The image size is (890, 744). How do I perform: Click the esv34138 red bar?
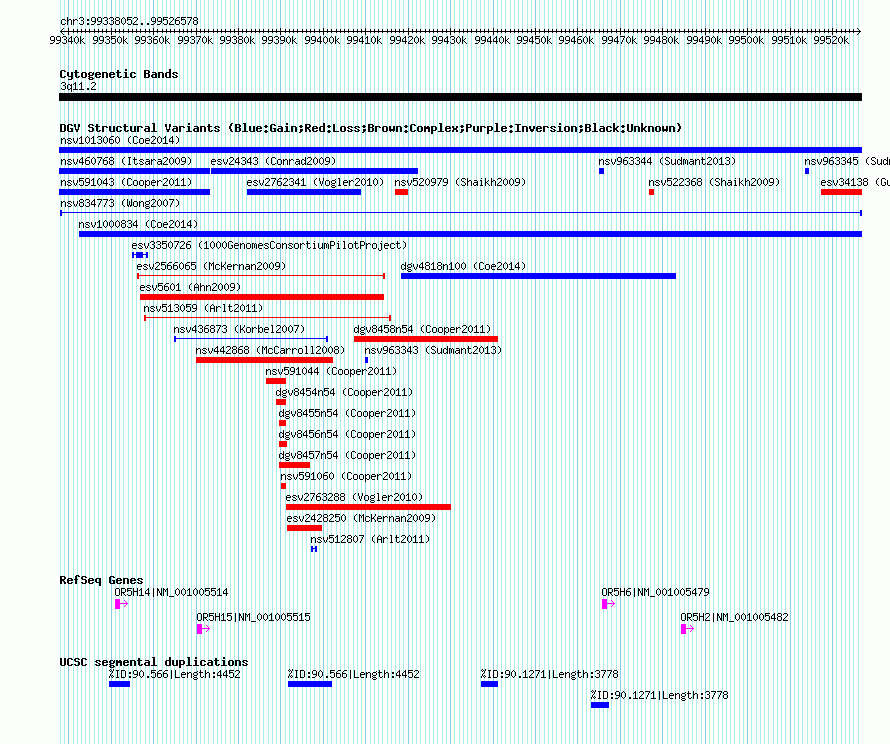click(x=841, y=192)
